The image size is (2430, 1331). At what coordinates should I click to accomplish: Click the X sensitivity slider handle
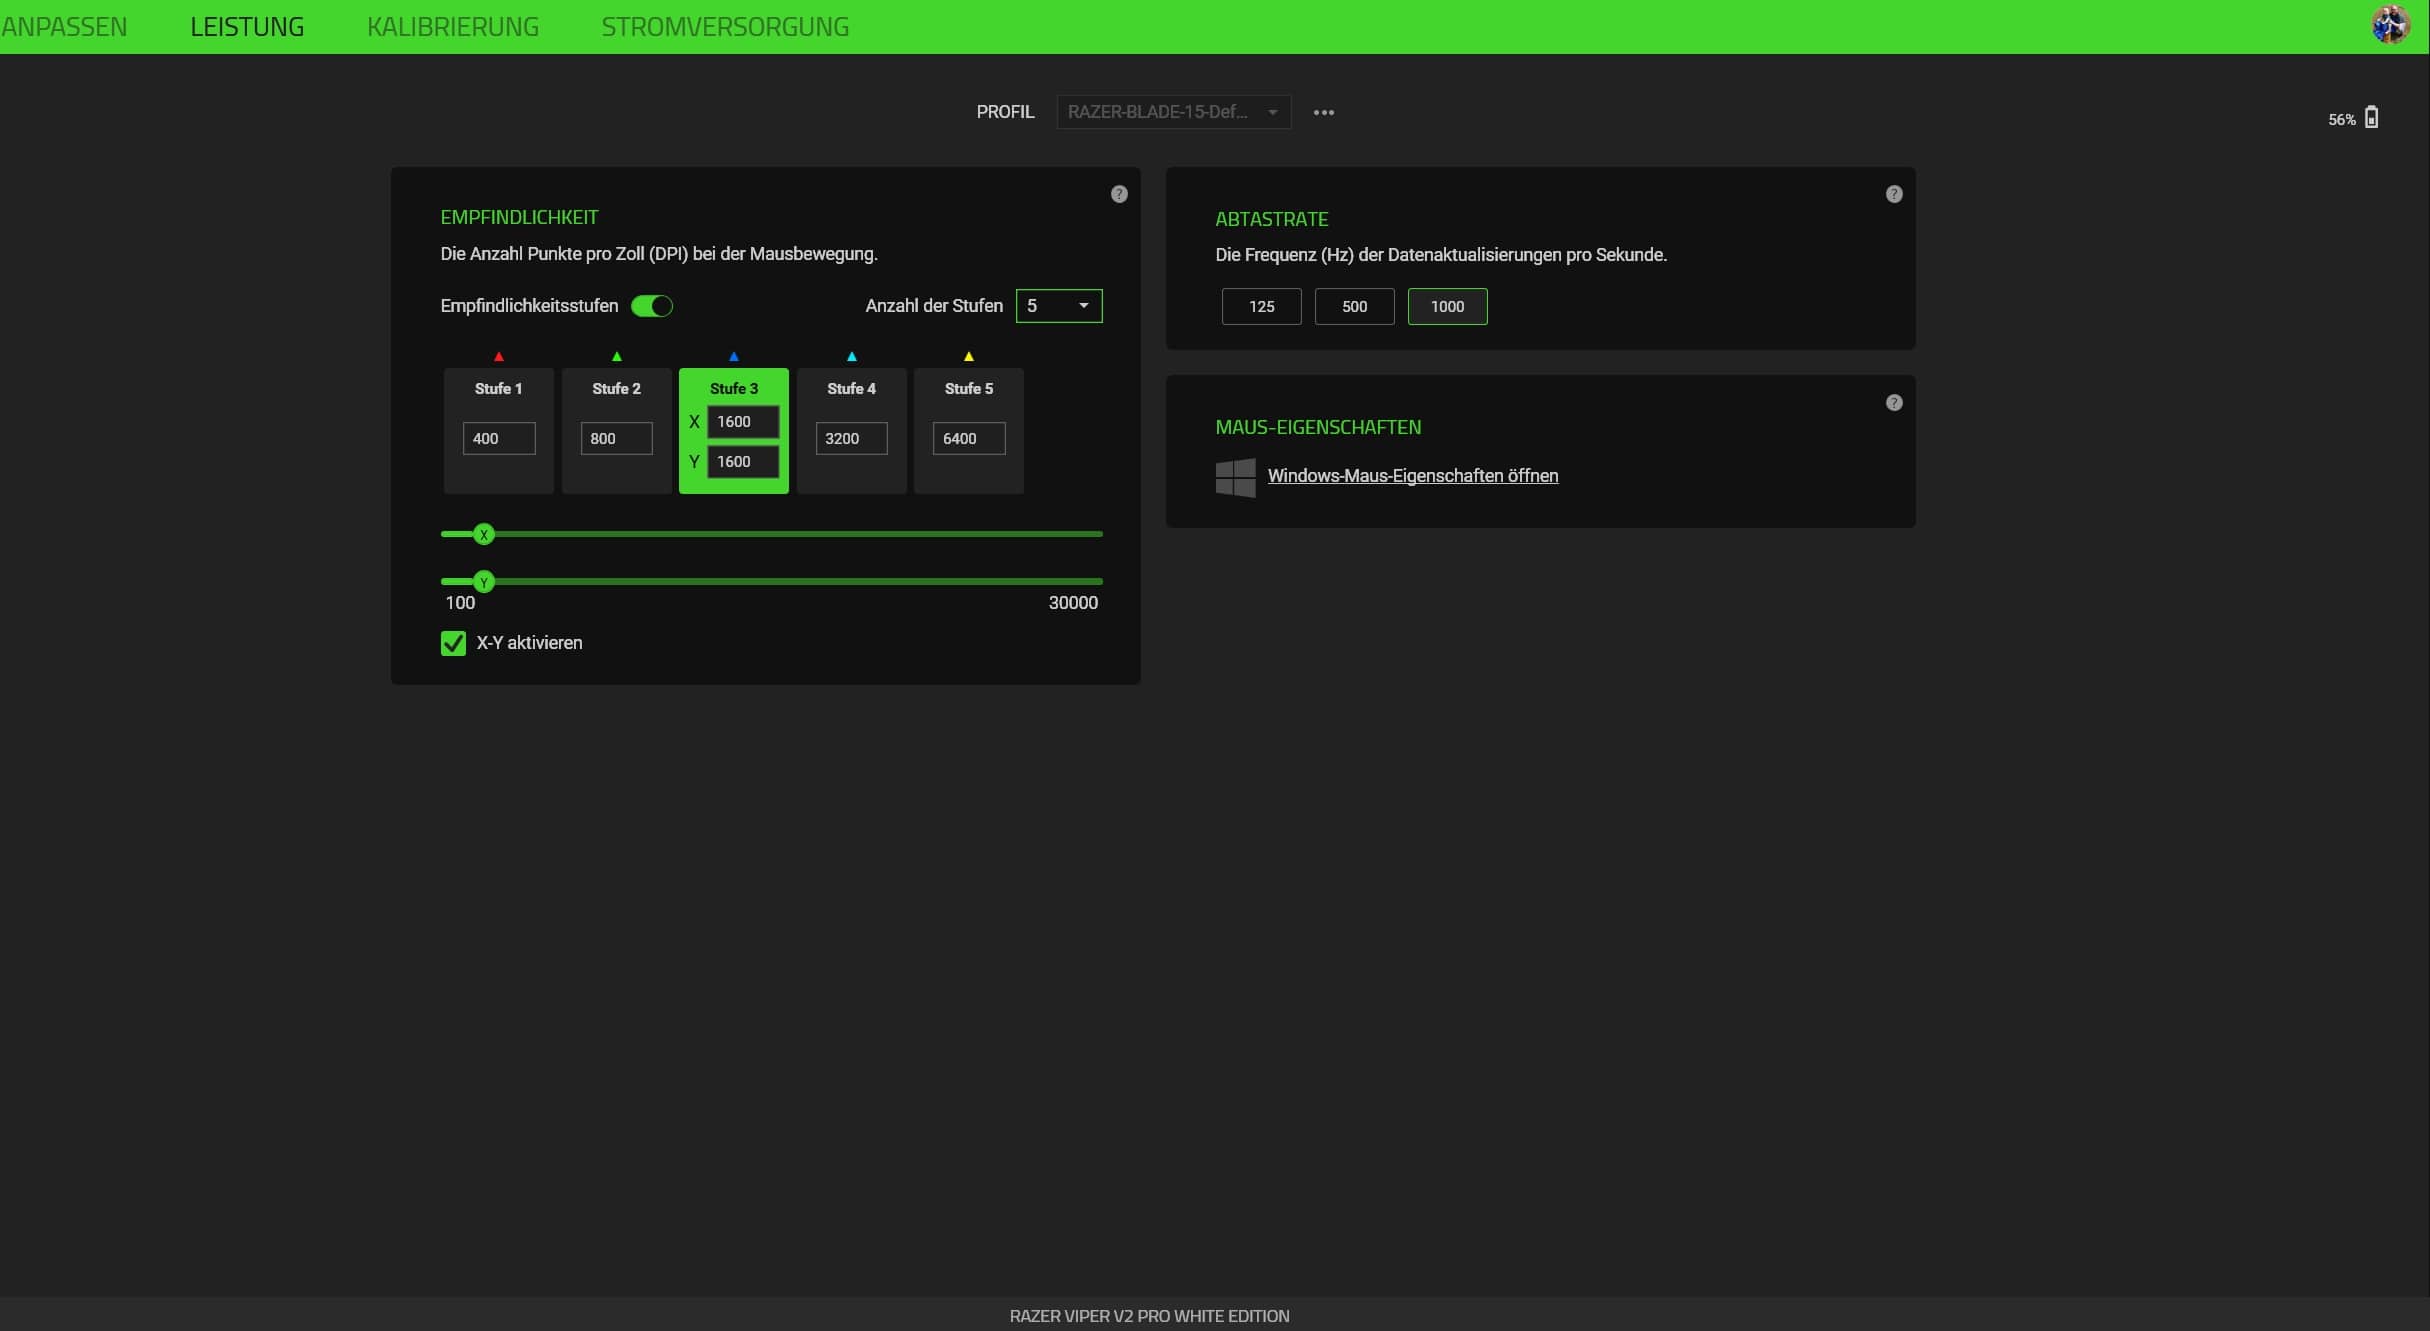pos(484,535)
